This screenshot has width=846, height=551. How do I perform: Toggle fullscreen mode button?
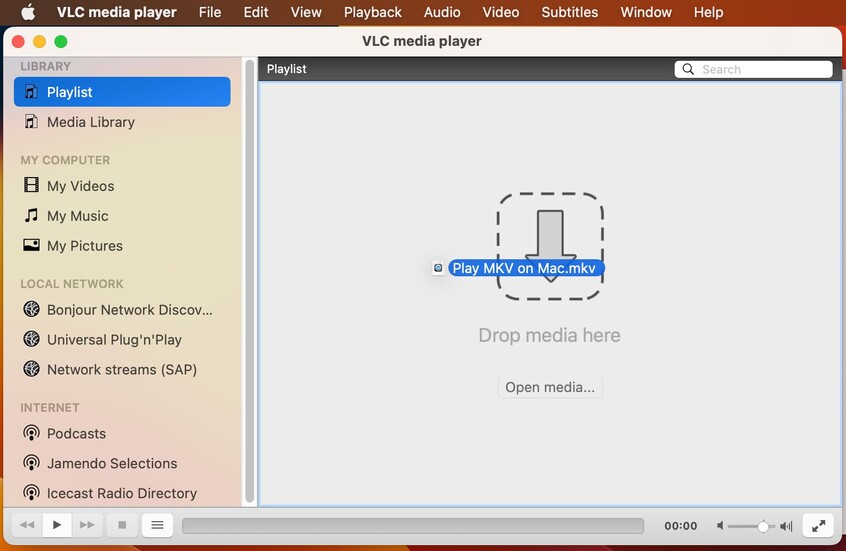pos(818,525)
